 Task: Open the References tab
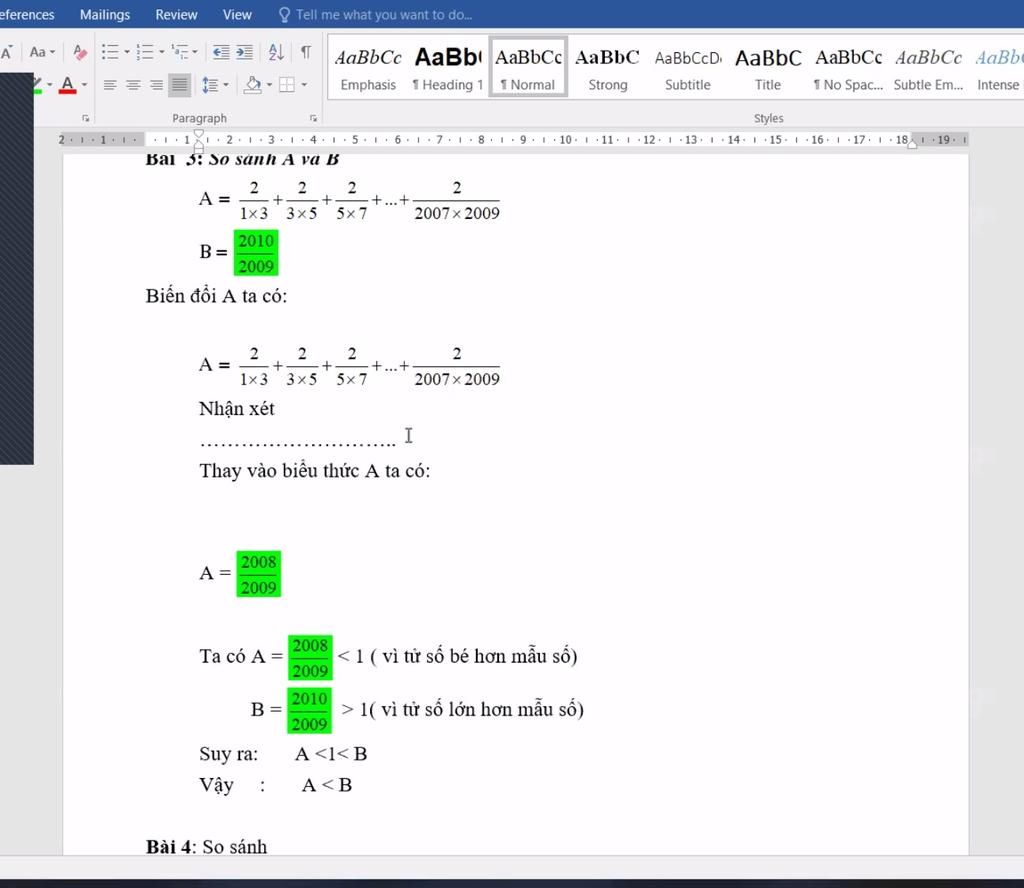pyautogui.click(x=27, y=14)
